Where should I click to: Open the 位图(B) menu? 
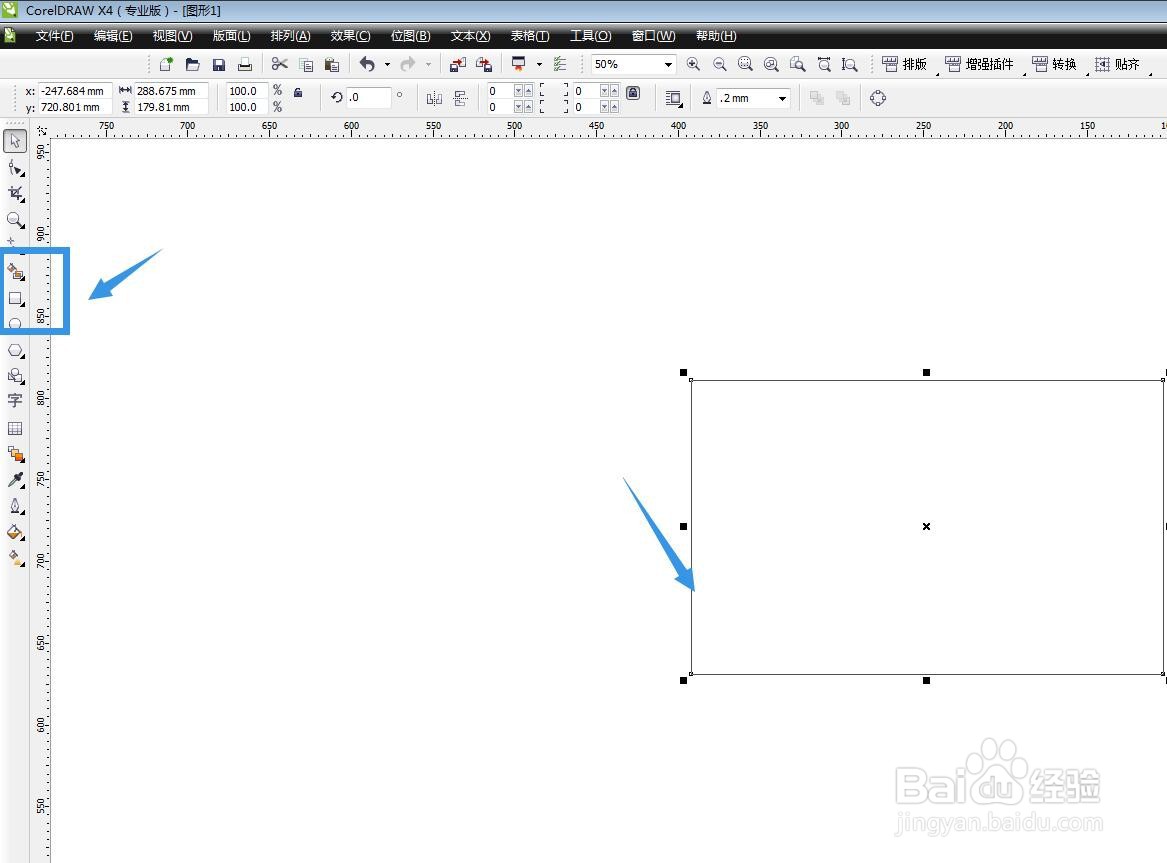click(411, 36)
